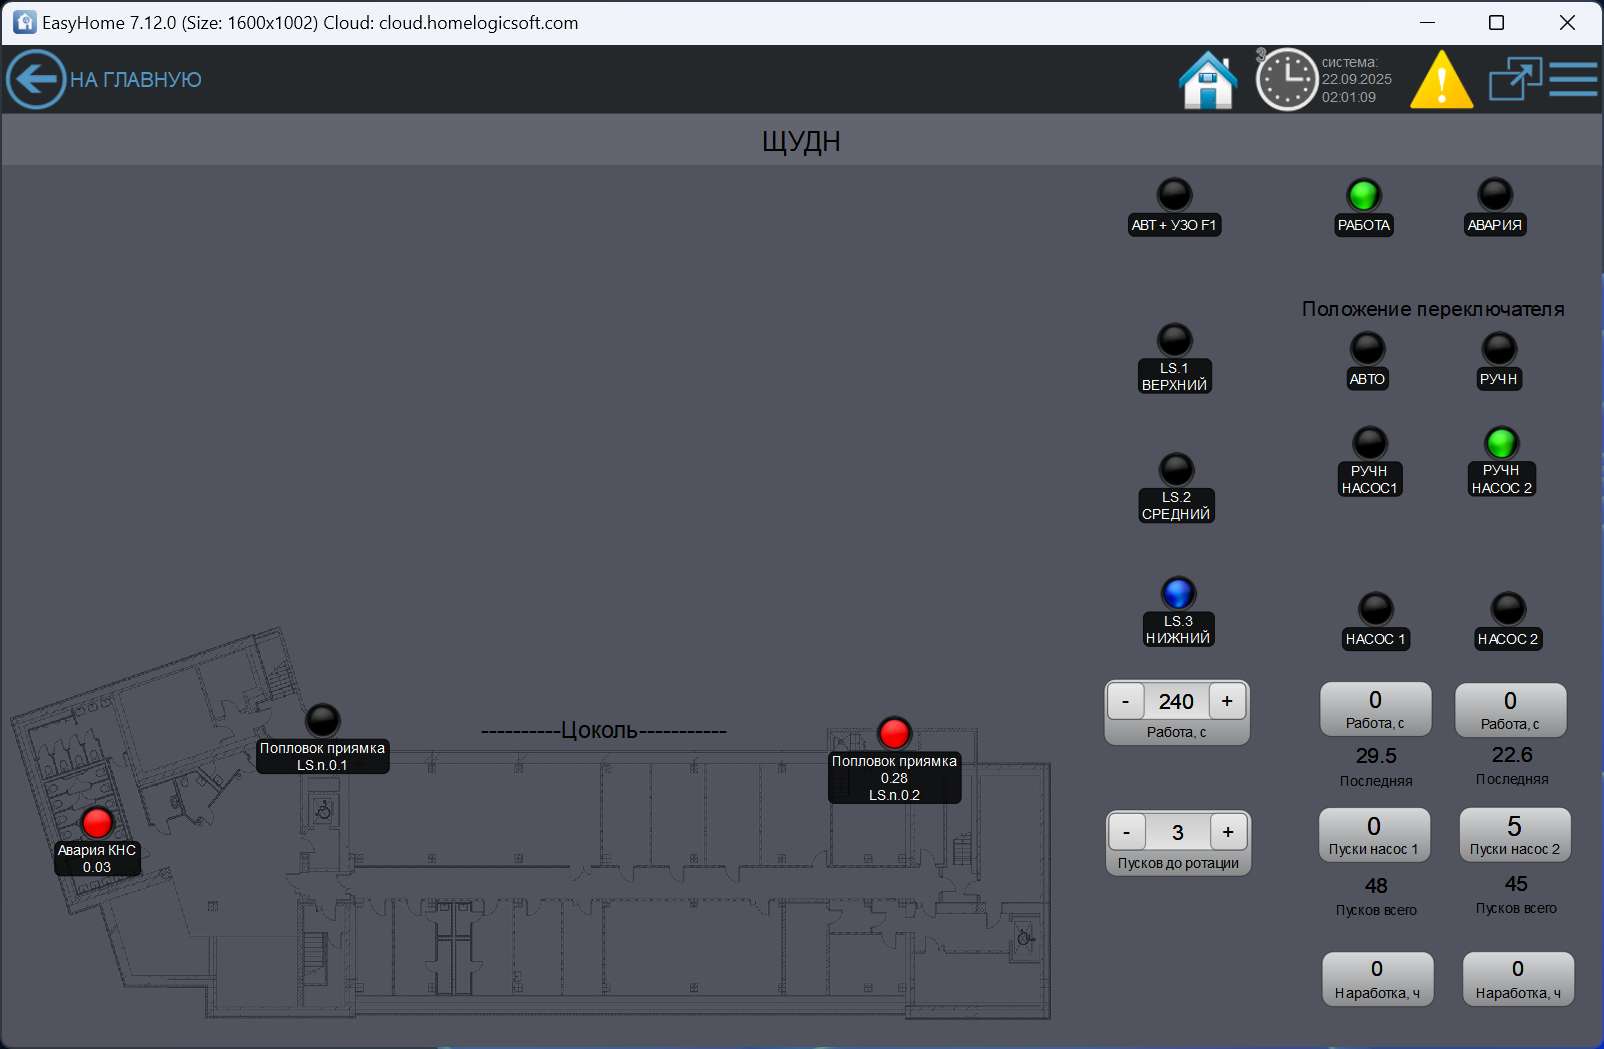The image size is (1604, 1049).
Task: Decrease Пусков до ротации with minus
Action: [x=1127, y=832]
